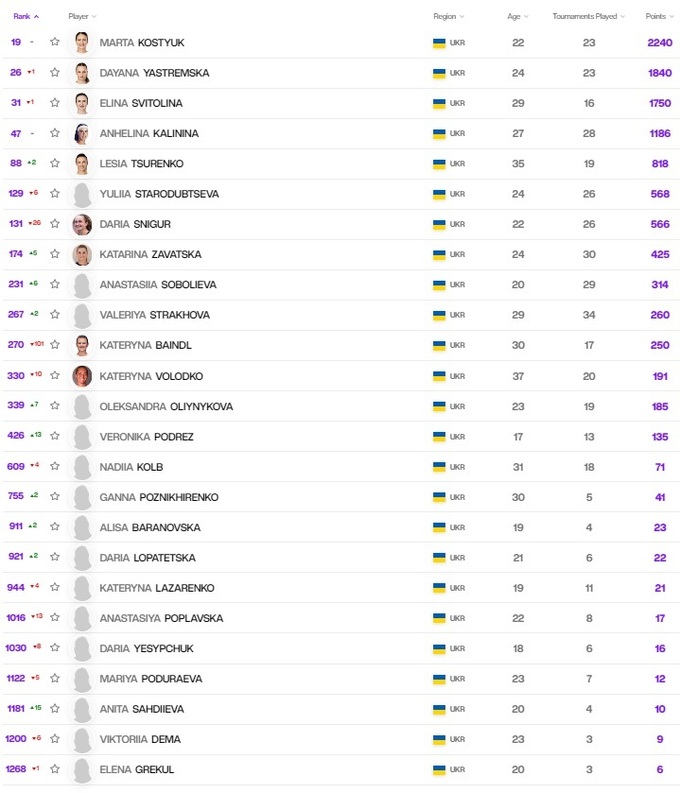Sort players using the Age column header
This screenshot has width=680, height=793.
(x=518, y=17)
